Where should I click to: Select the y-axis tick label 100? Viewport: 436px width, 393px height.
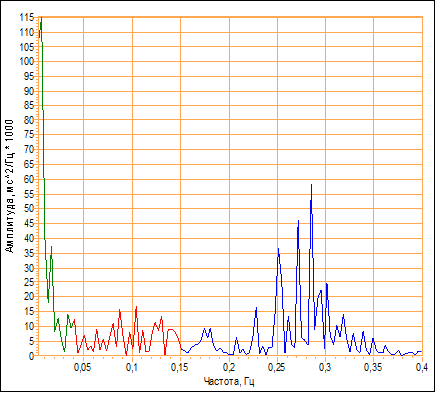pos(27,62)
